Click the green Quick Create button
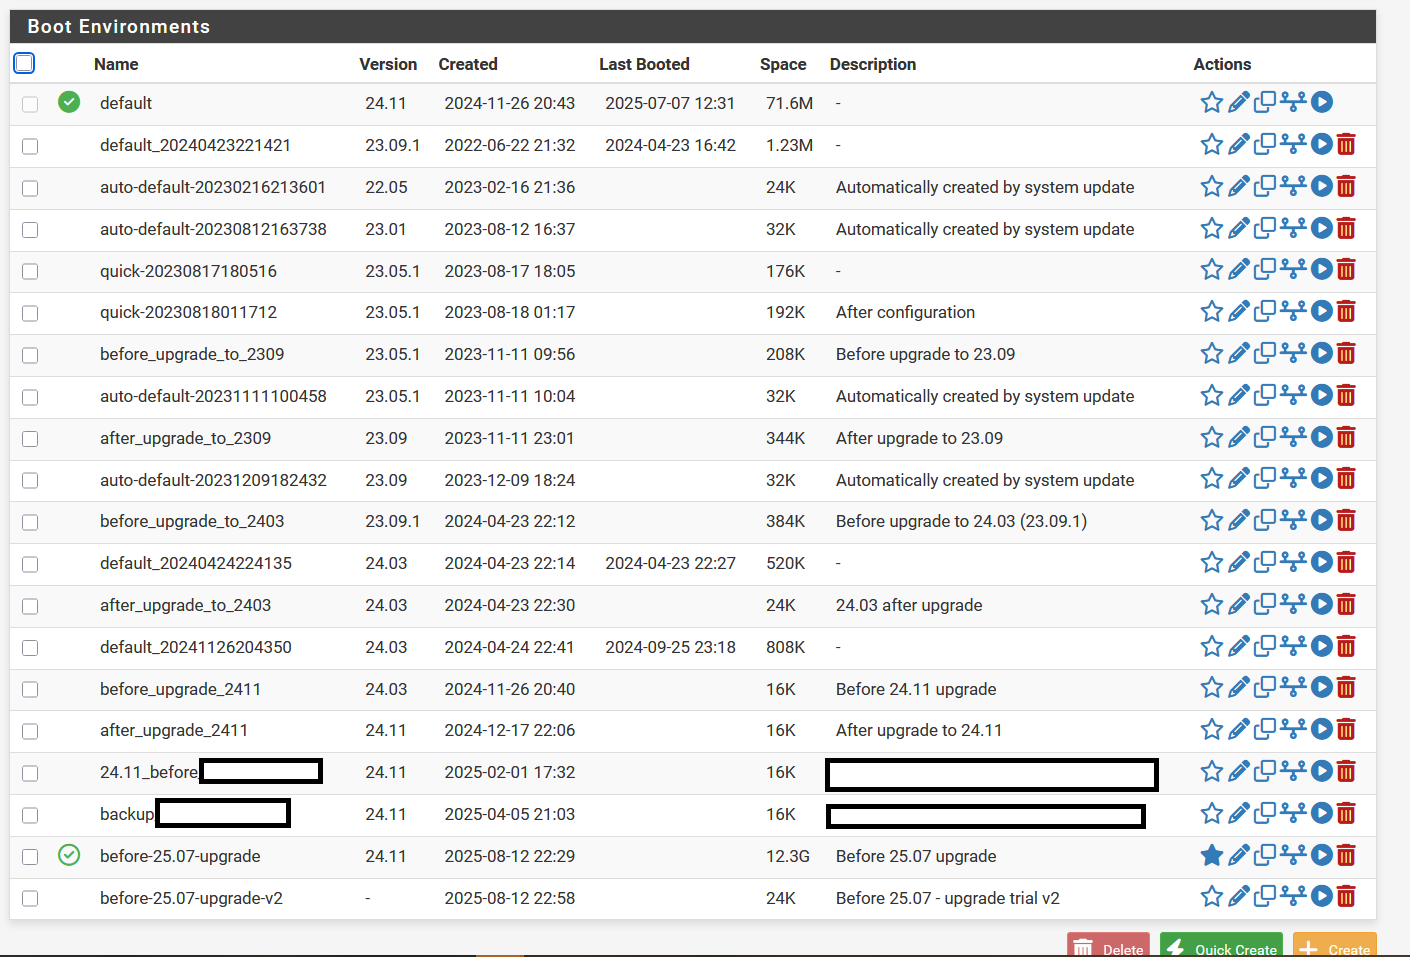1410x957 pixels. [x=1222, y=946]
